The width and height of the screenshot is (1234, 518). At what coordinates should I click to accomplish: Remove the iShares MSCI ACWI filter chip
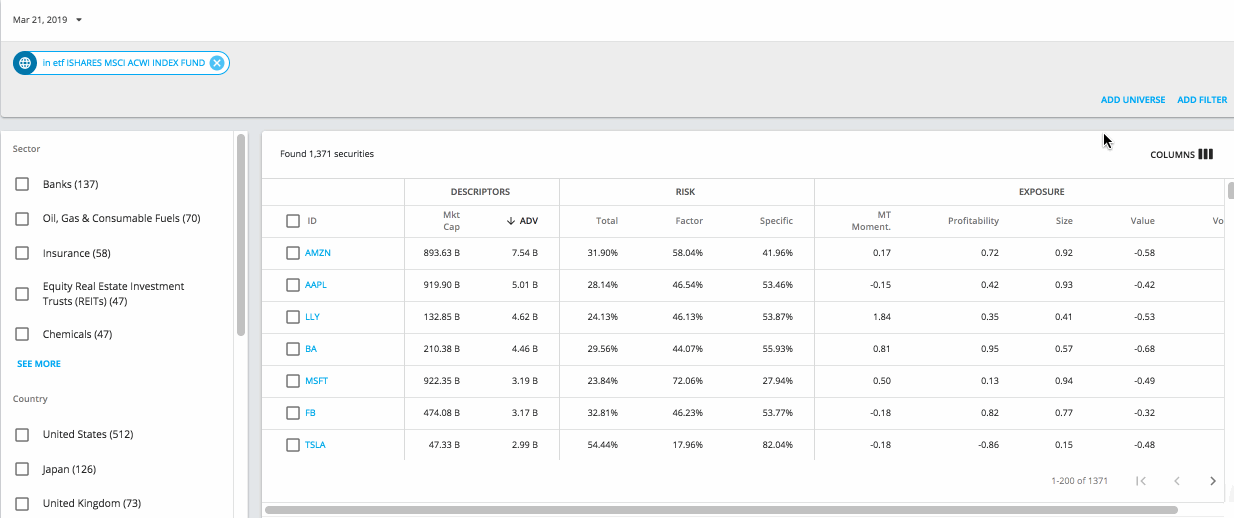(217, 63)
